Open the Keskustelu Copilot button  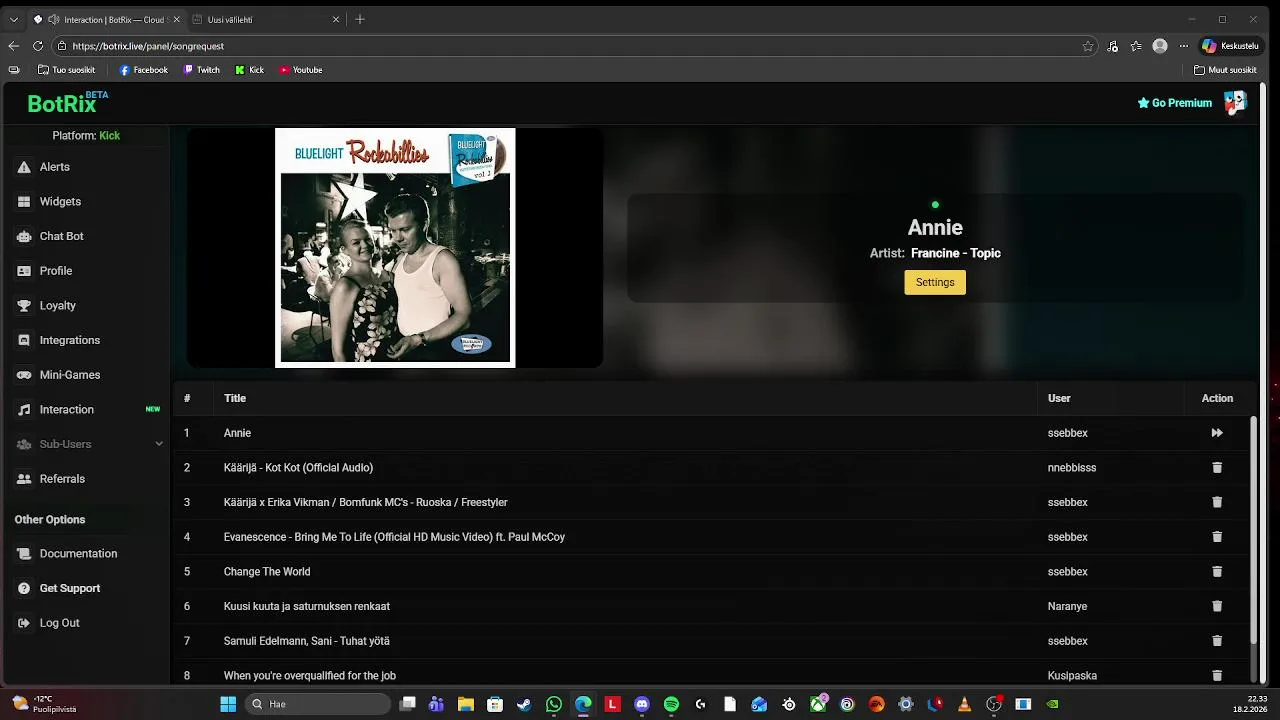pos(1231,46)
